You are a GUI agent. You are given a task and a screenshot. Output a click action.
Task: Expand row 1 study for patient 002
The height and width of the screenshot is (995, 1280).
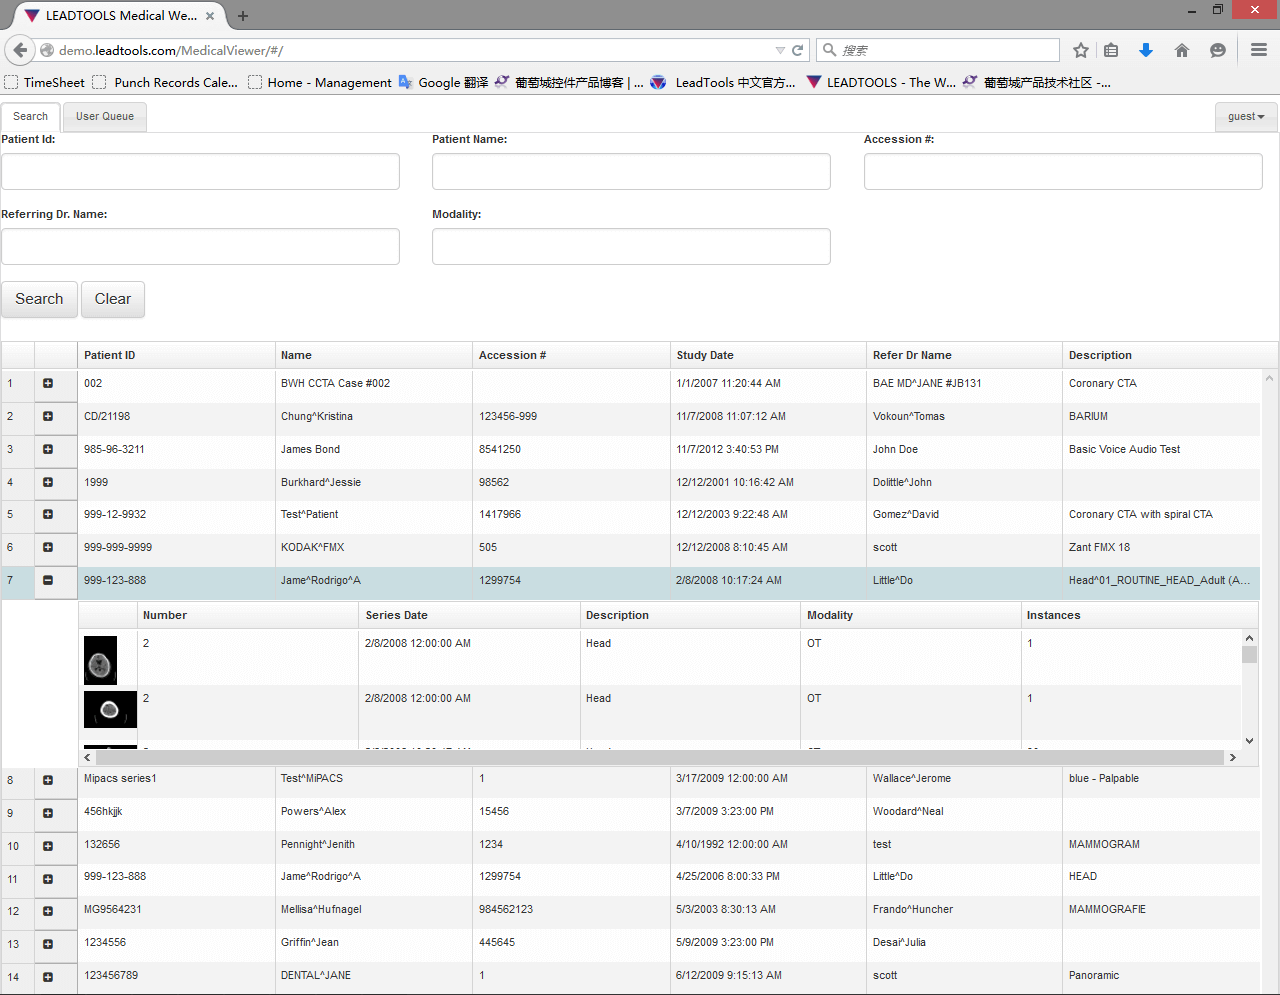point(48,383)
